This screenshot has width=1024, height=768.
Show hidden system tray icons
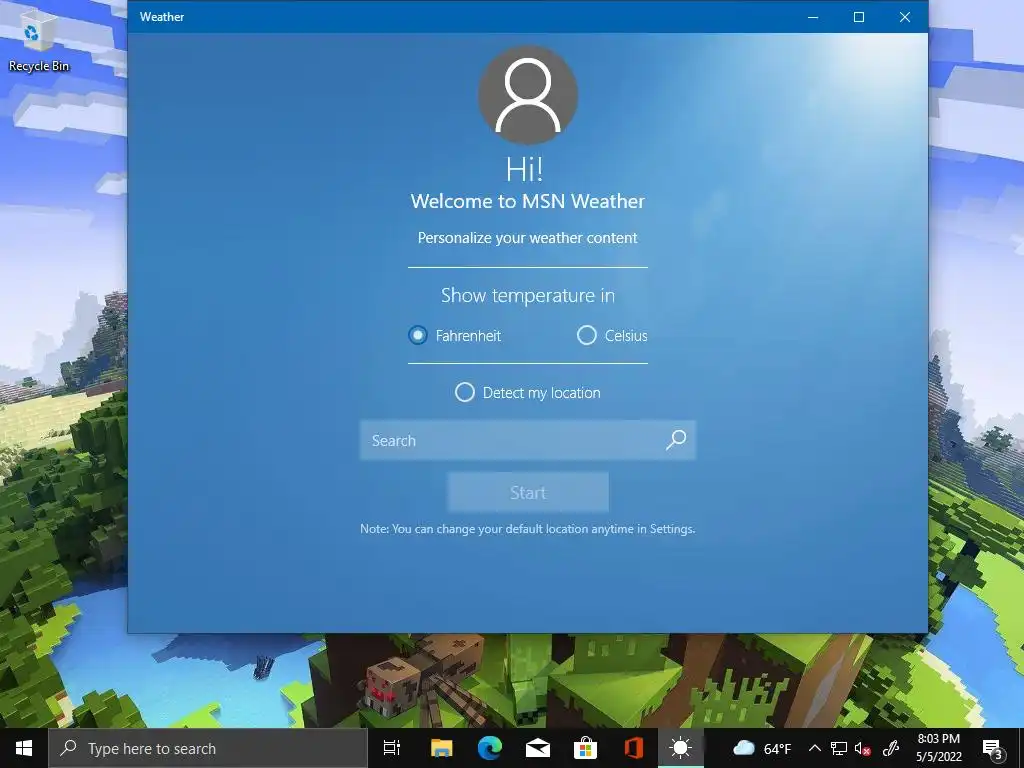[x=814, y=748]
